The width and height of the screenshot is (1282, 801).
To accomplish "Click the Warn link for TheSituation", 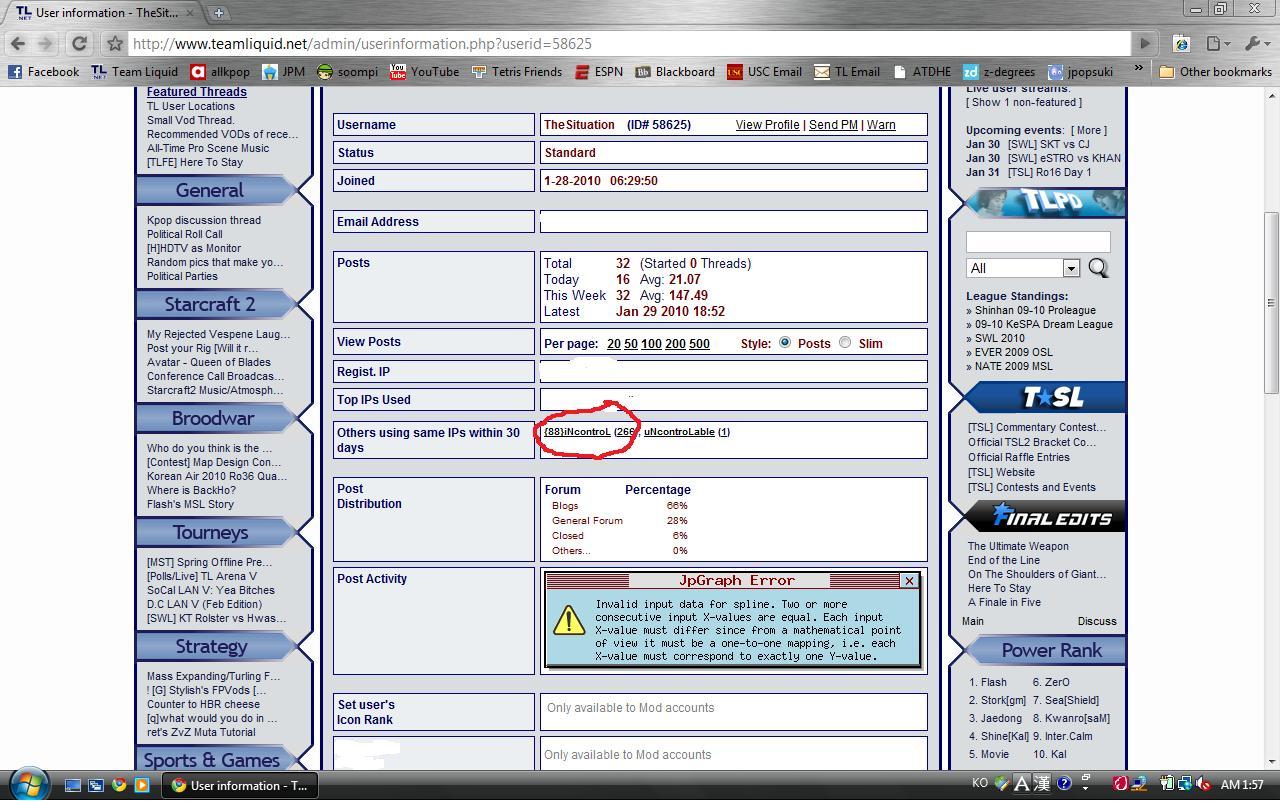I will click(x=881, y=125).
